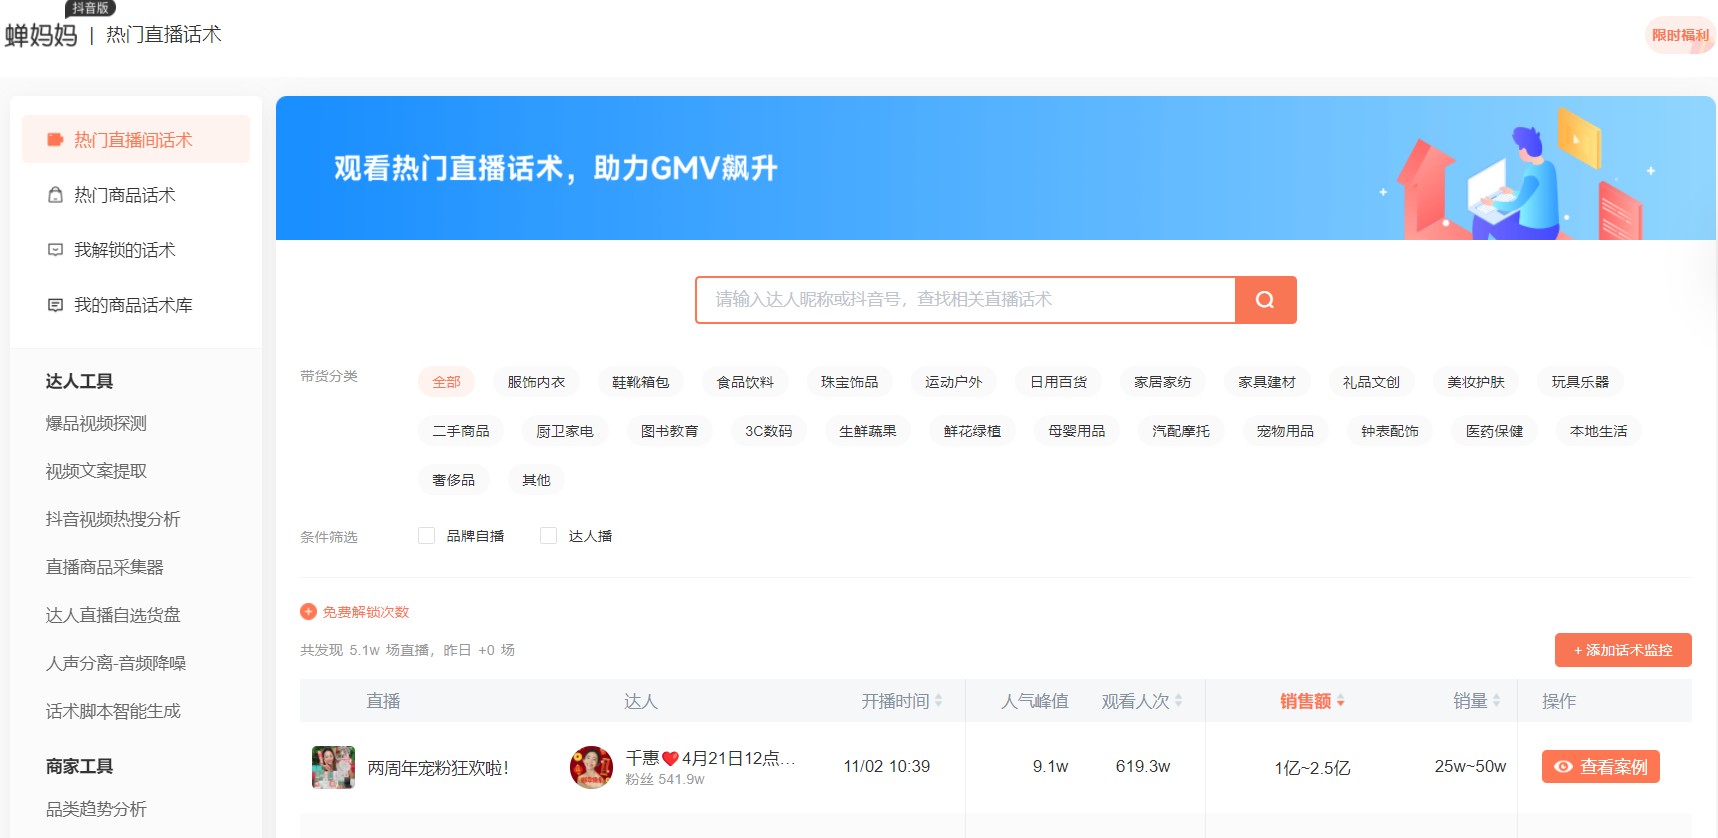Tick the 达人播 checkbox
The width and height of the screenshot is (1718, 838).
[x=548, y=536]
